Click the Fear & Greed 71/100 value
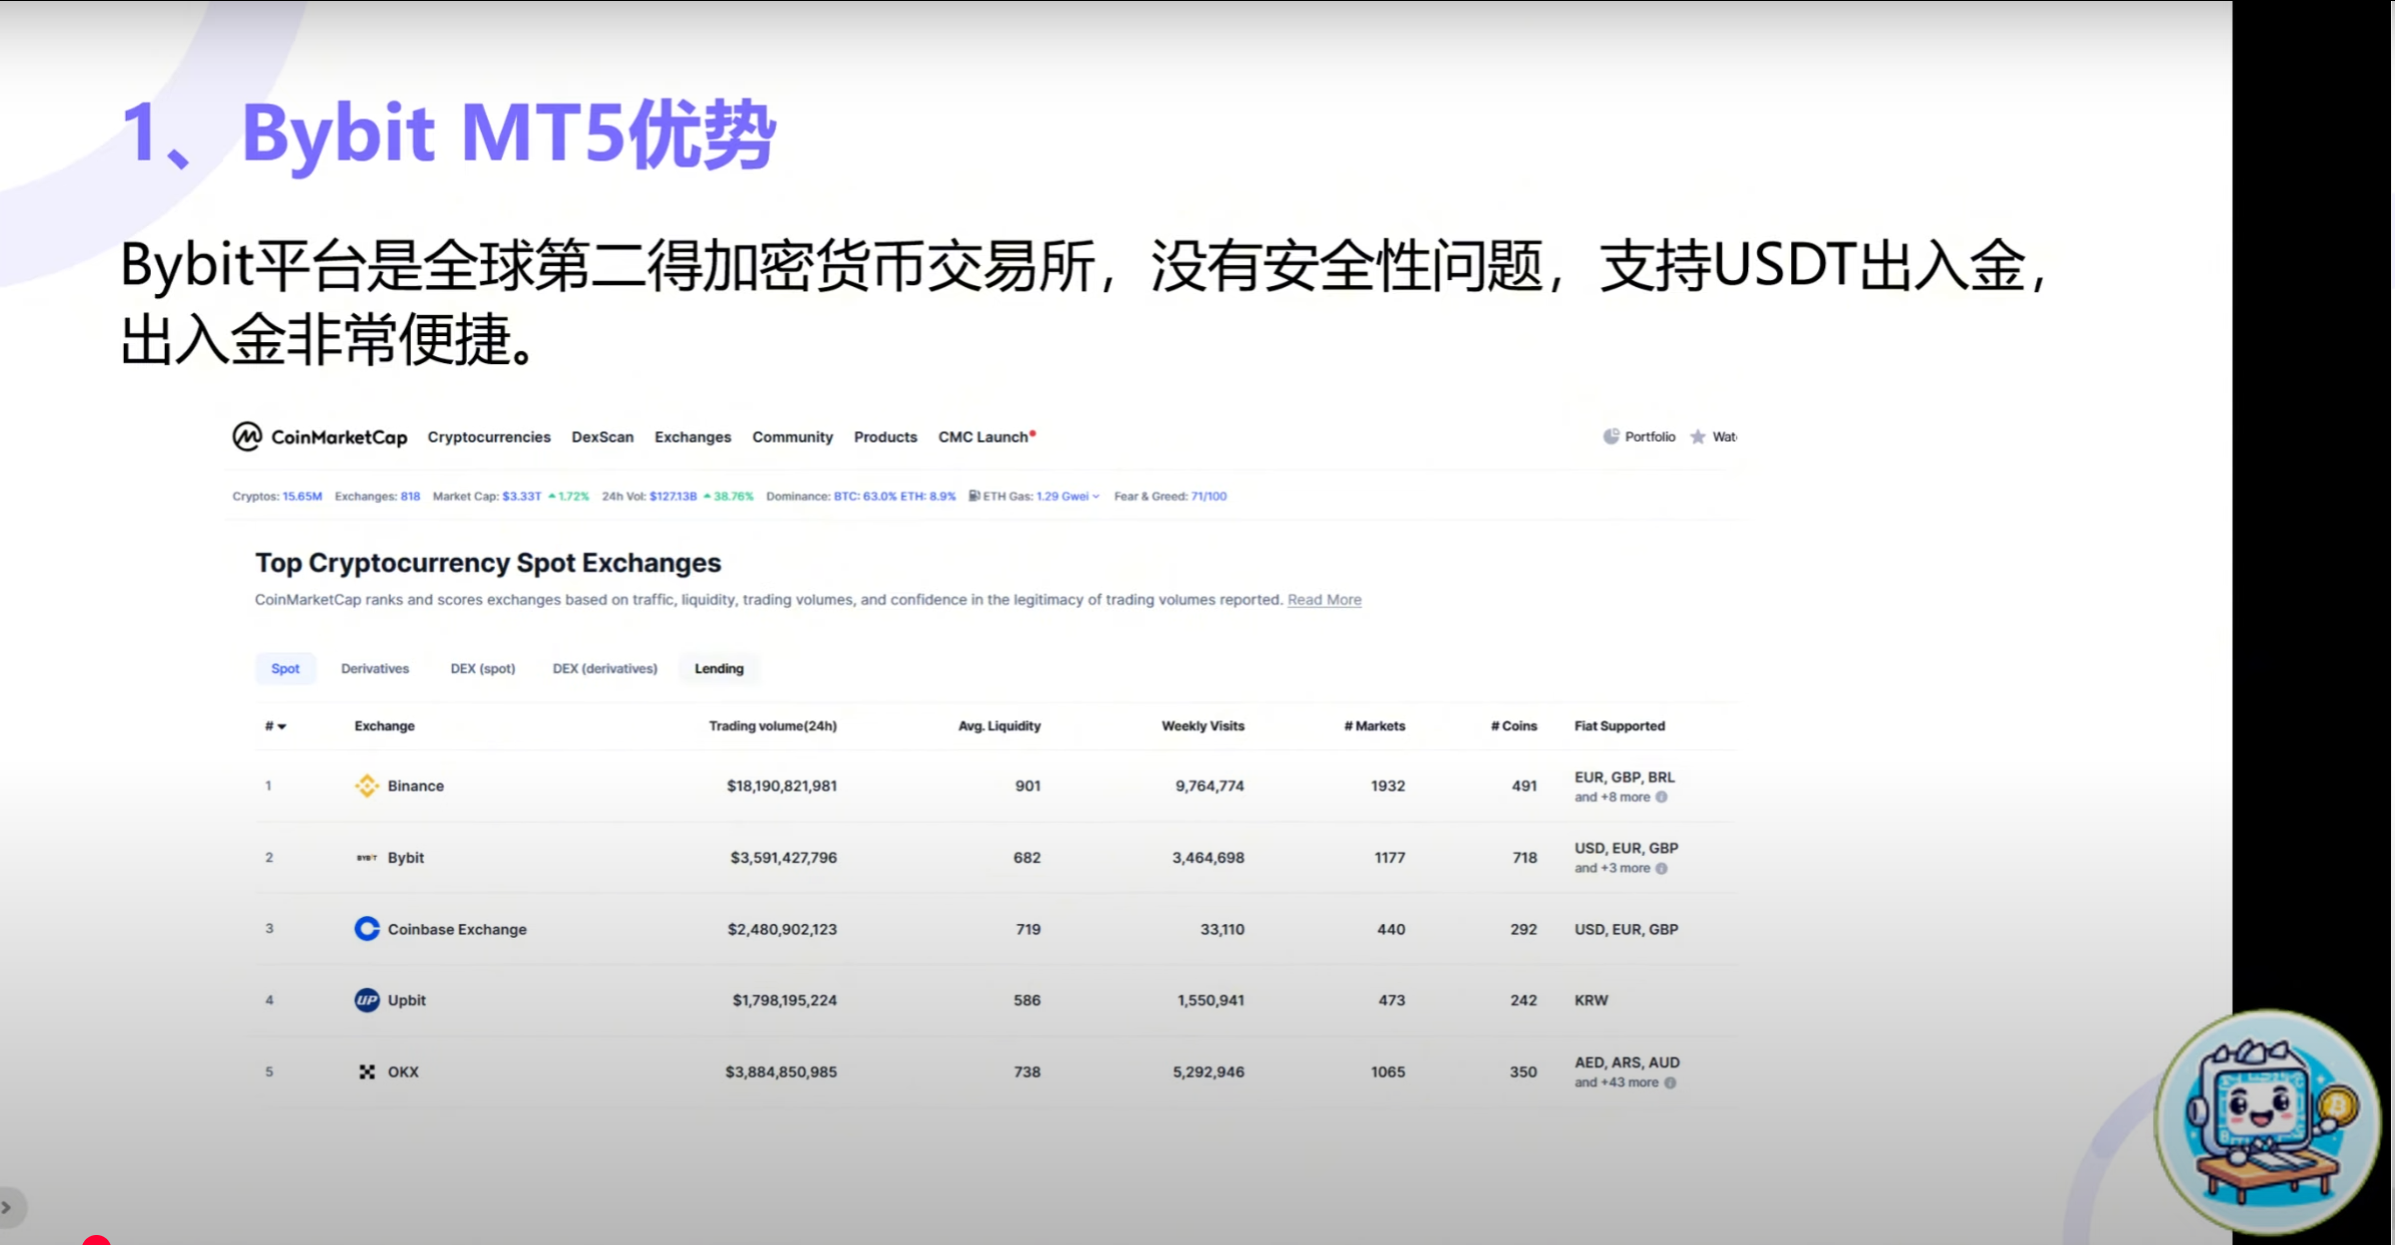Screen dimensions: 2395x1245 click(x=1208, y=496)
